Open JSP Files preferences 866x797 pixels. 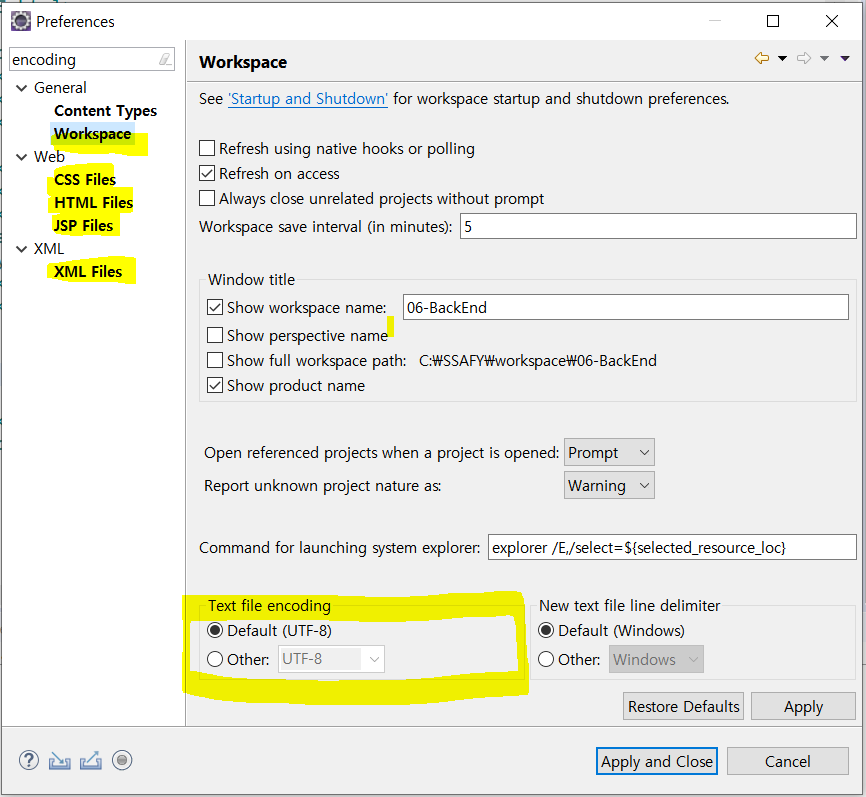[83, 225]
